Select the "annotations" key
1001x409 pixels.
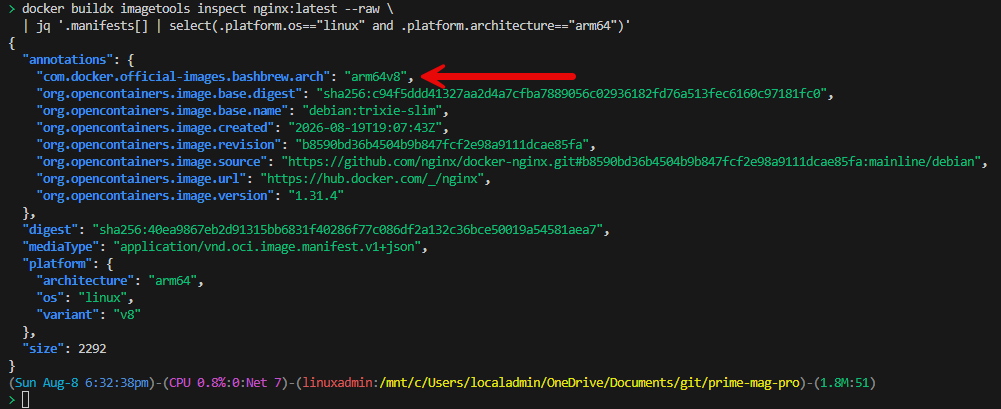pyautogui.click(x=68, y=60)
